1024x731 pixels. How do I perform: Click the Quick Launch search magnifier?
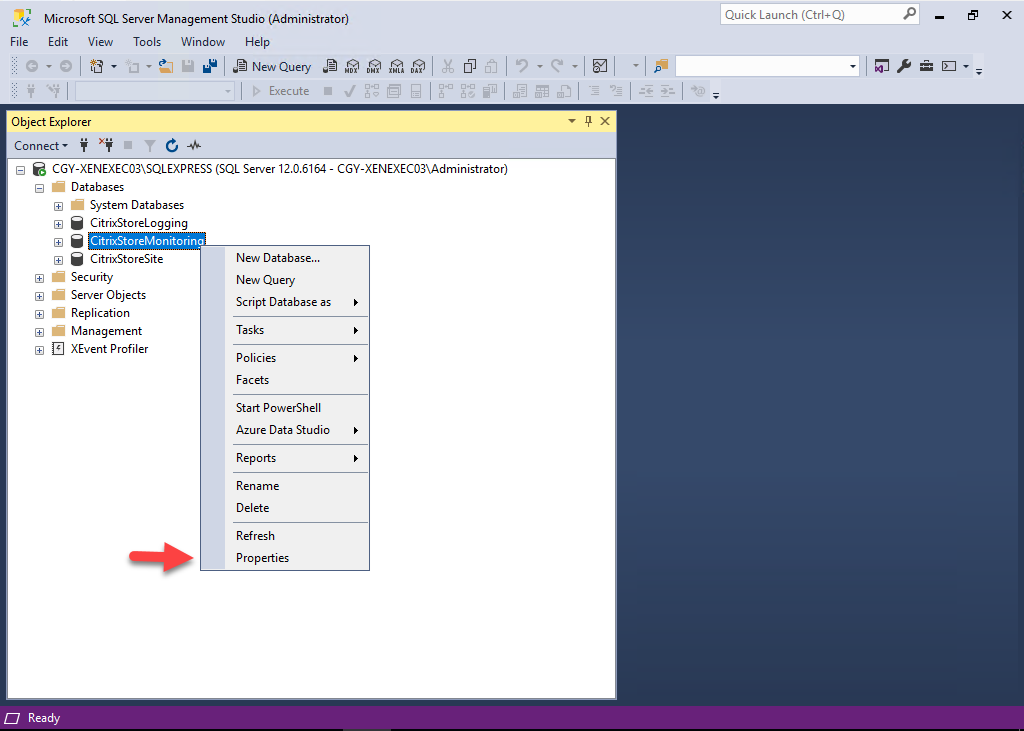coord(909,14)
